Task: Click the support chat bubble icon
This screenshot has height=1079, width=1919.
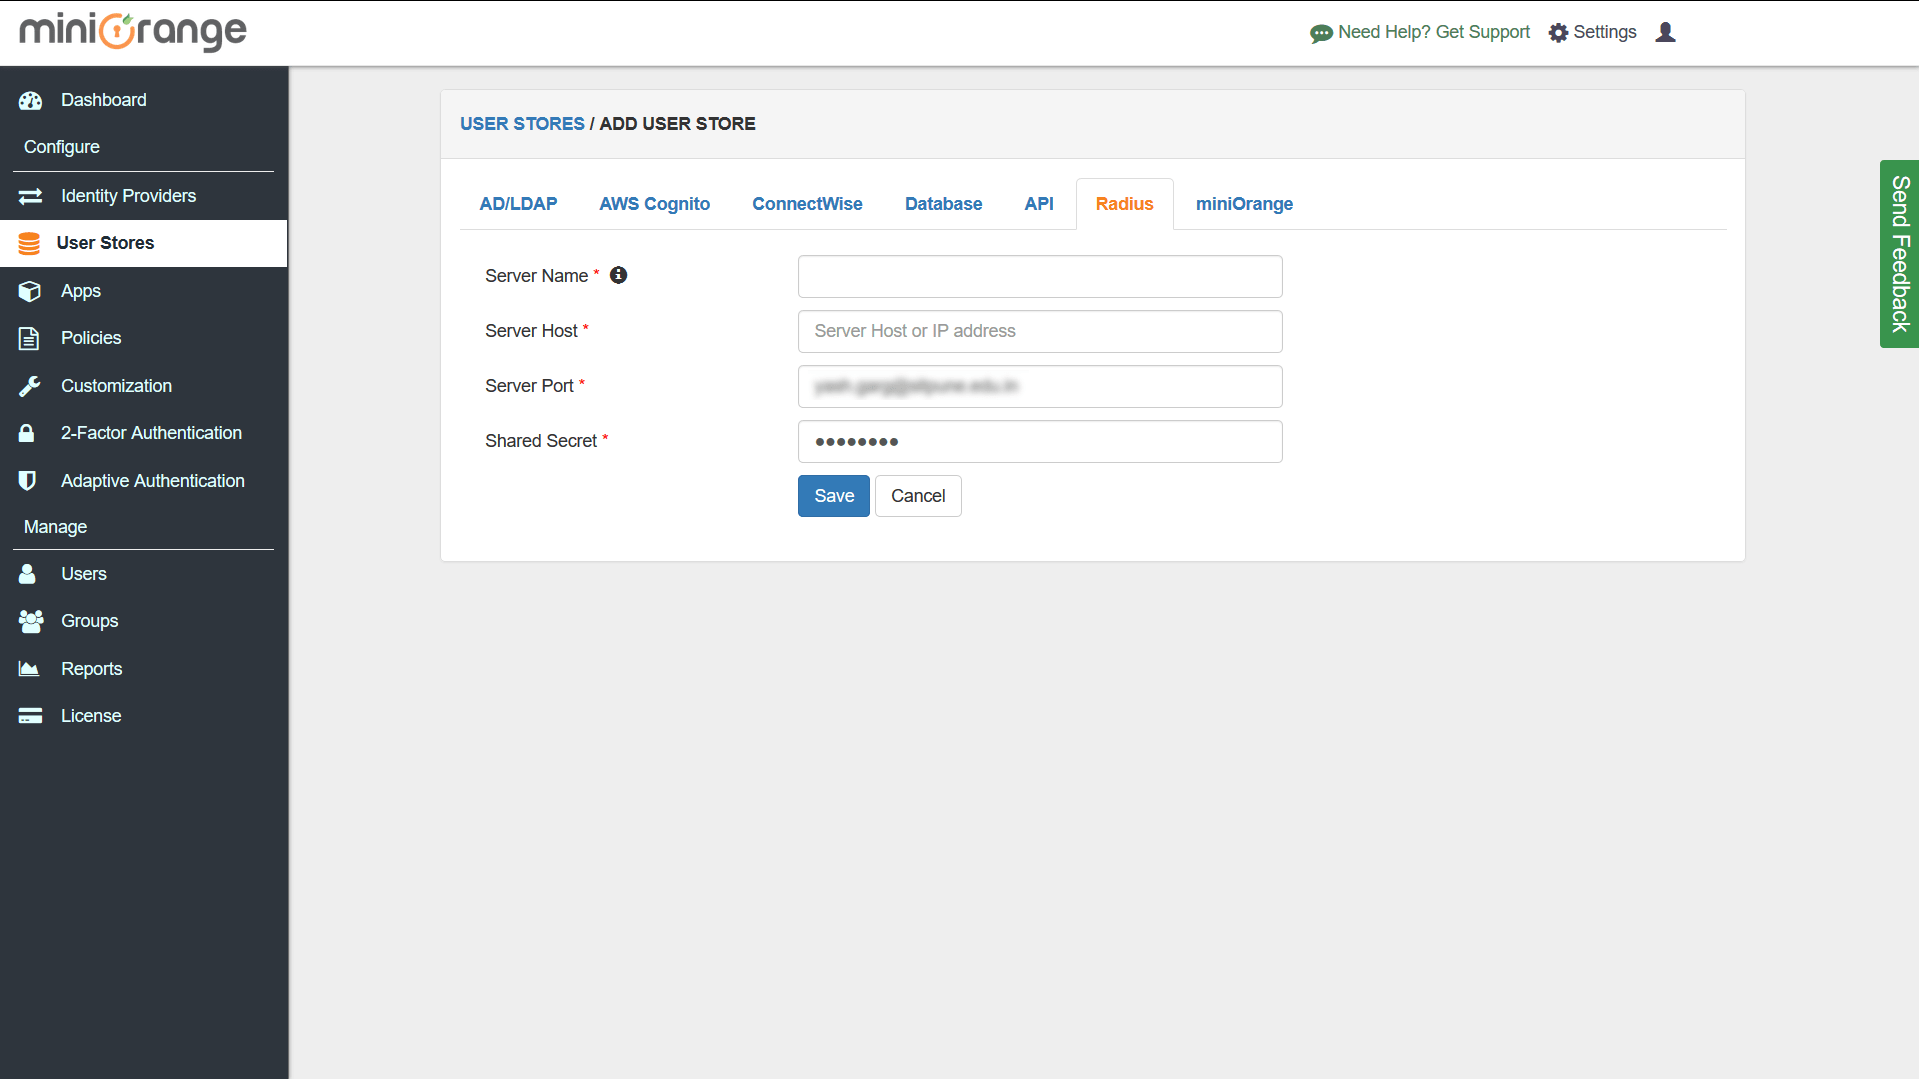Action: click(x=1321, y=33)
